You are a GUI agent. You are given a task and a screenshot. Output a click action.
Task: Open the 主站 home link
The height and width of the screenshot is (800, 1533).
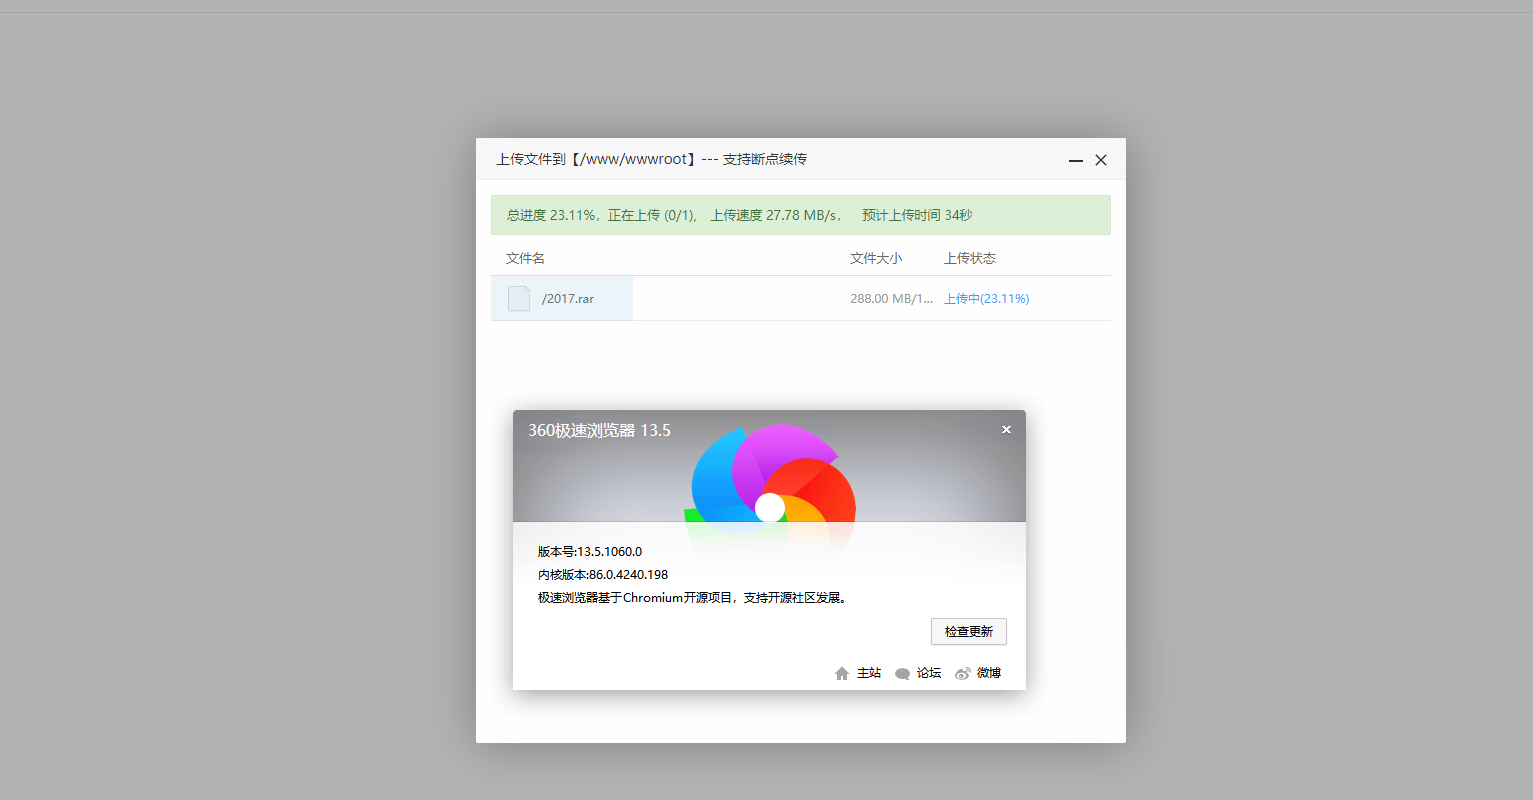pos(869,673)
